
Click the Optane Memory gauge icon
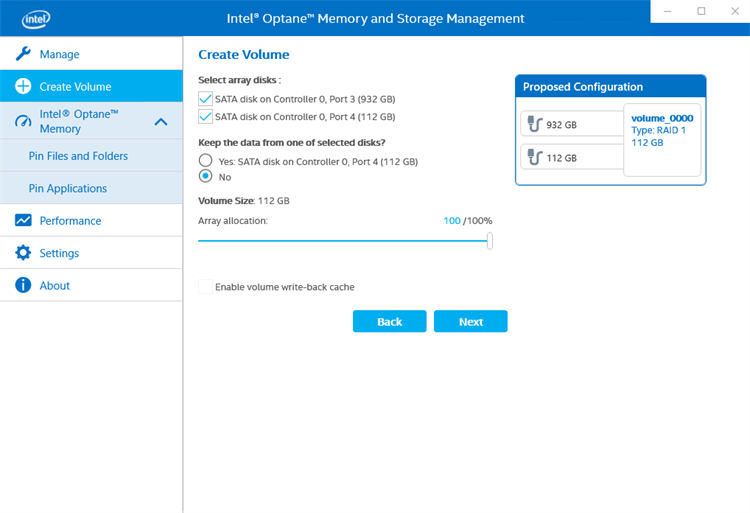point(23,122)
